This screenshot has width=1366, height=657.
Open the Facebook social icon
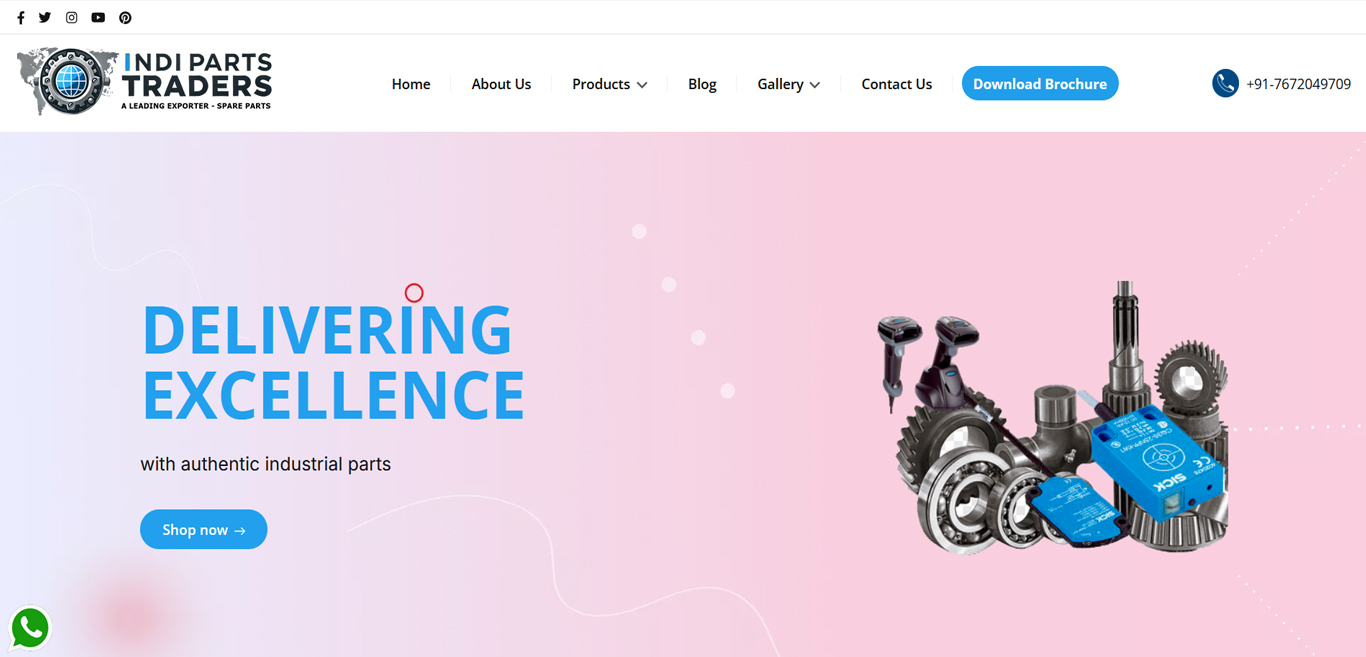coord(21,17)
